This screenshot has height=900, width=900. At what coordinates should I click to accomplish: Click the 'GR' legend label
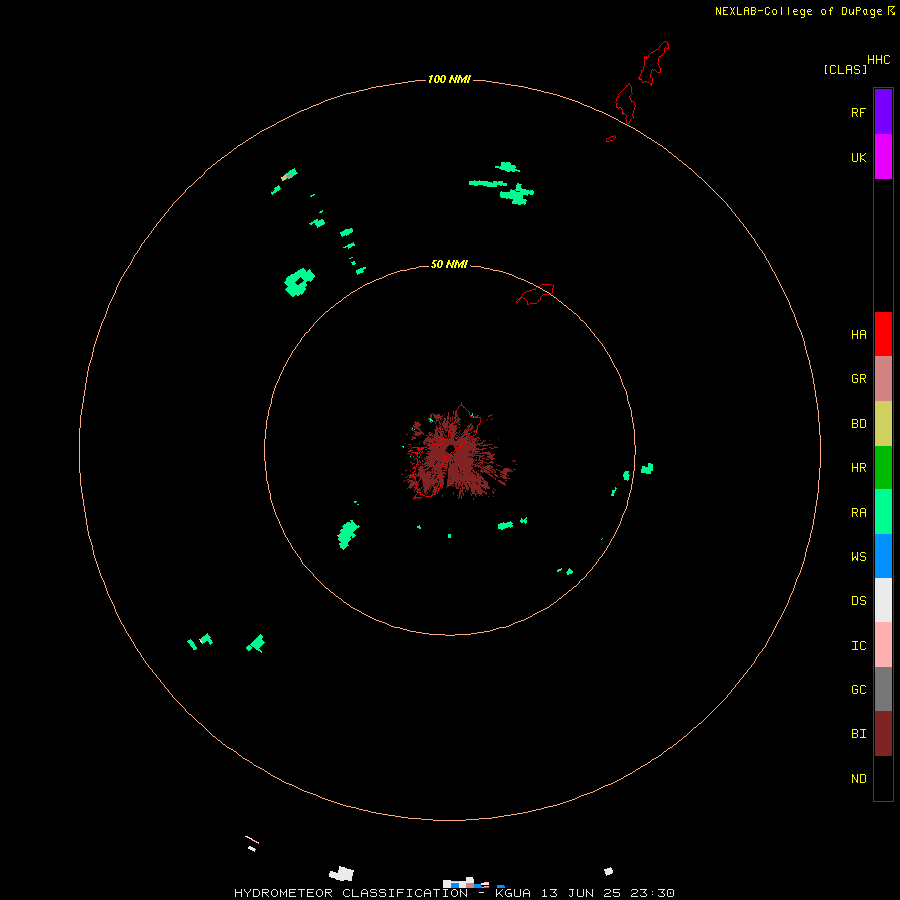(858, 378)
